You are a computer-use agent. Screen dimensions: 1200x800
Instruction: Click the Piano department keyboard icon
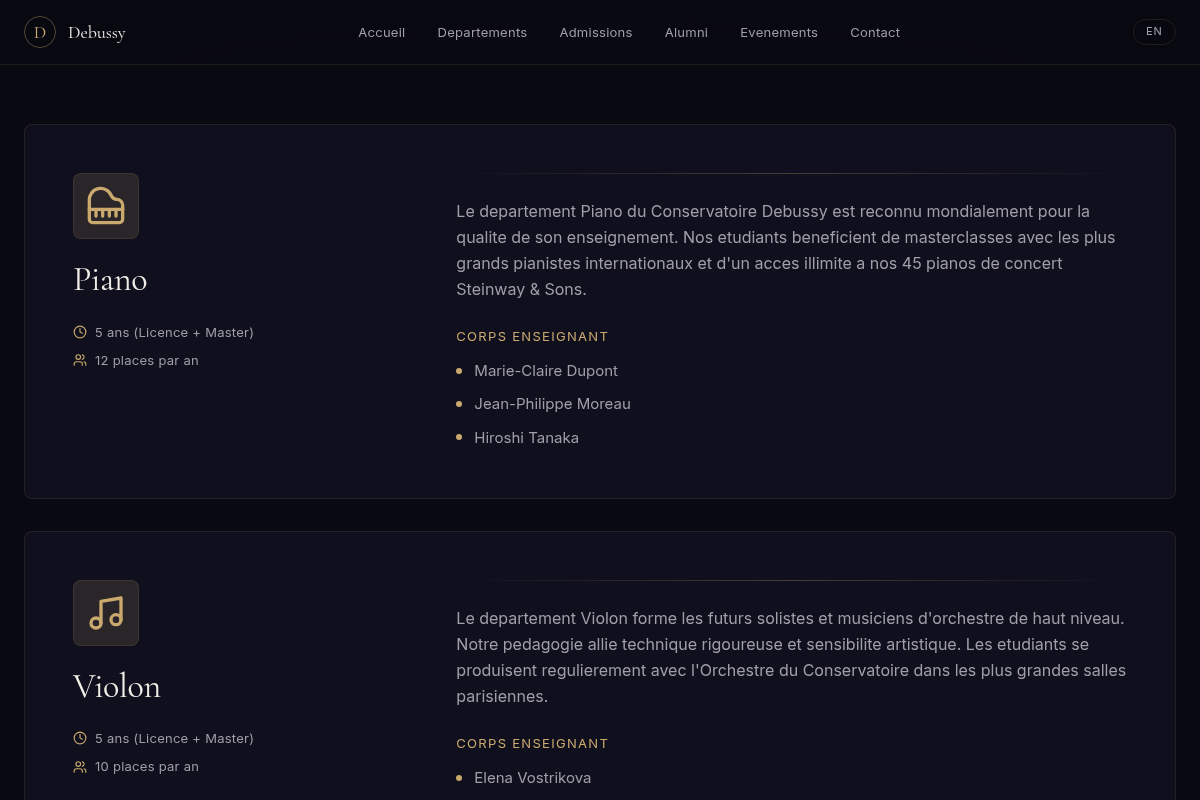point(106,206)
